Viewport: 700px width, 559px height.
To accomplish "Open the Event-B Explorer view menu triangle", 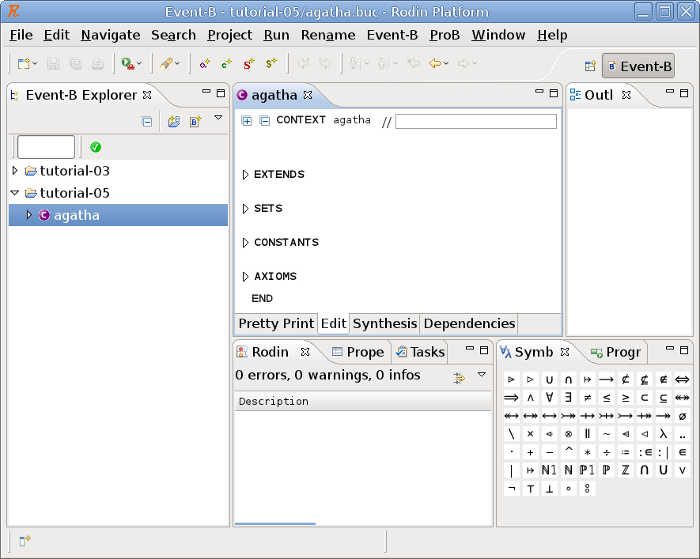I will (218, 117).
